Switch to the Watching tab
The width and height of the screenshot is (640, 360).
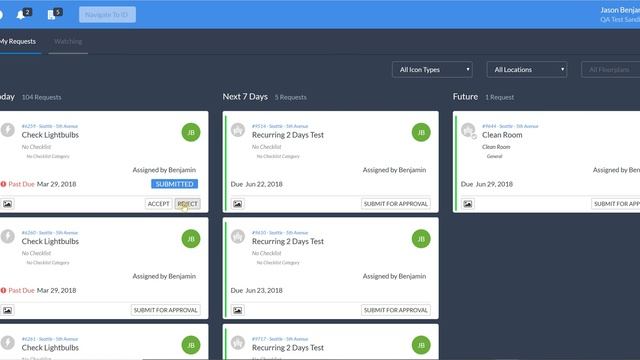click(68, 41)
